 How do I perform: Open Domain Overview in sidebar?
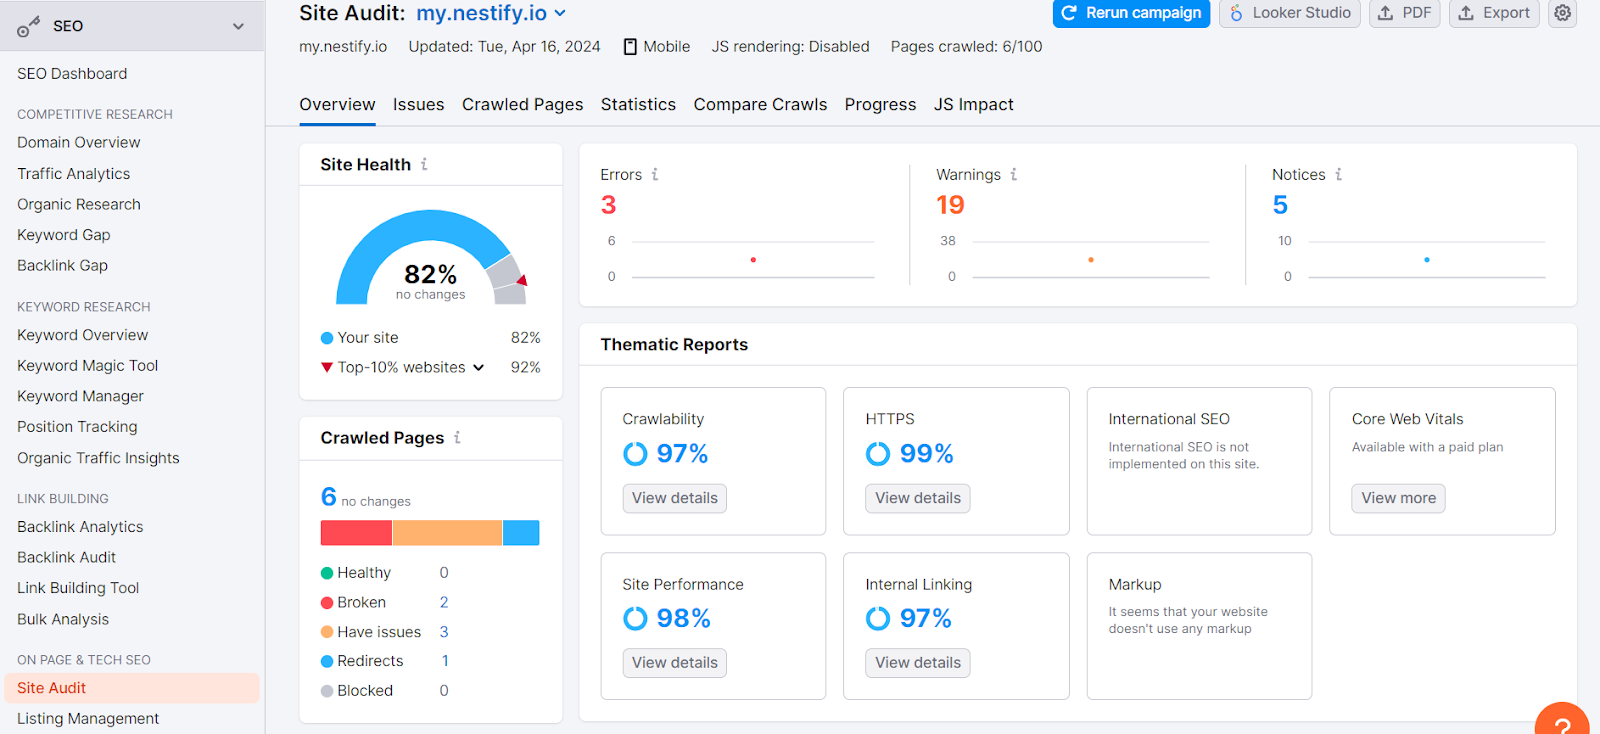coord(79,143)
